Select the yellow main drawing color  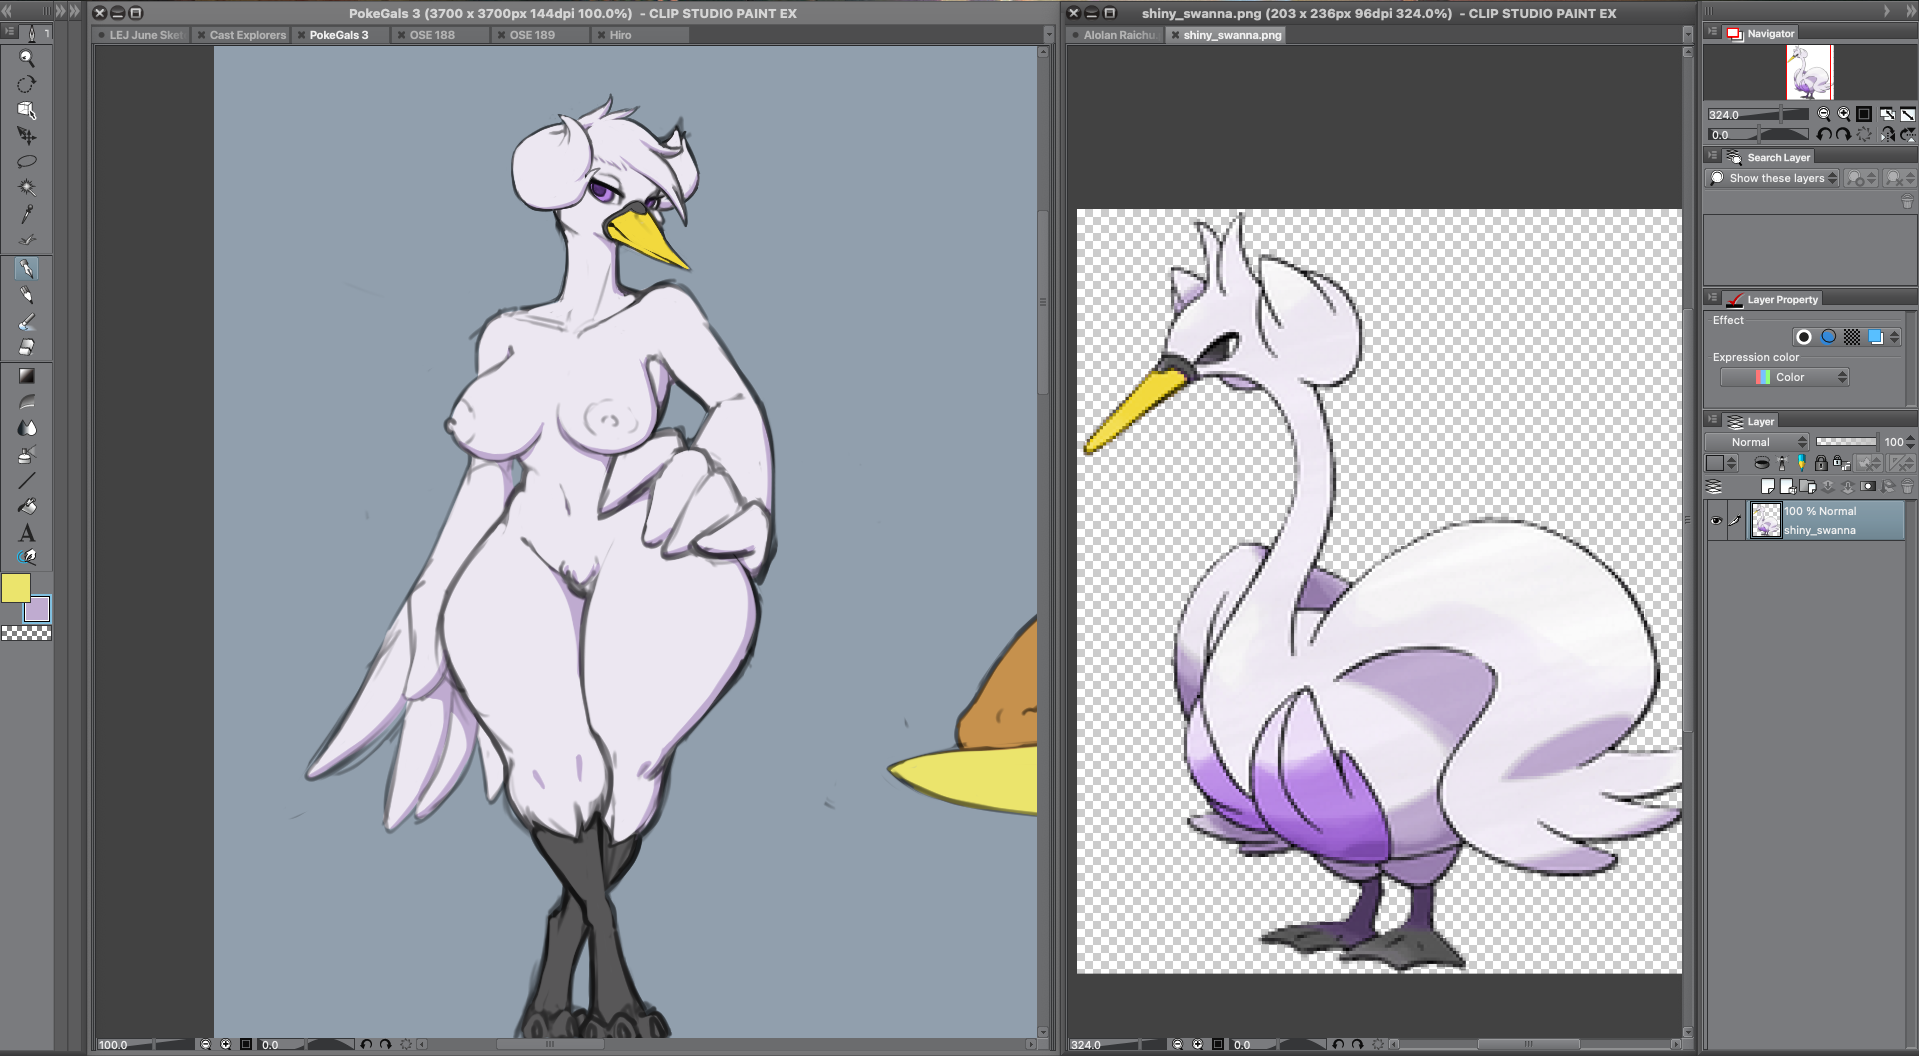[x=15, y=588]
